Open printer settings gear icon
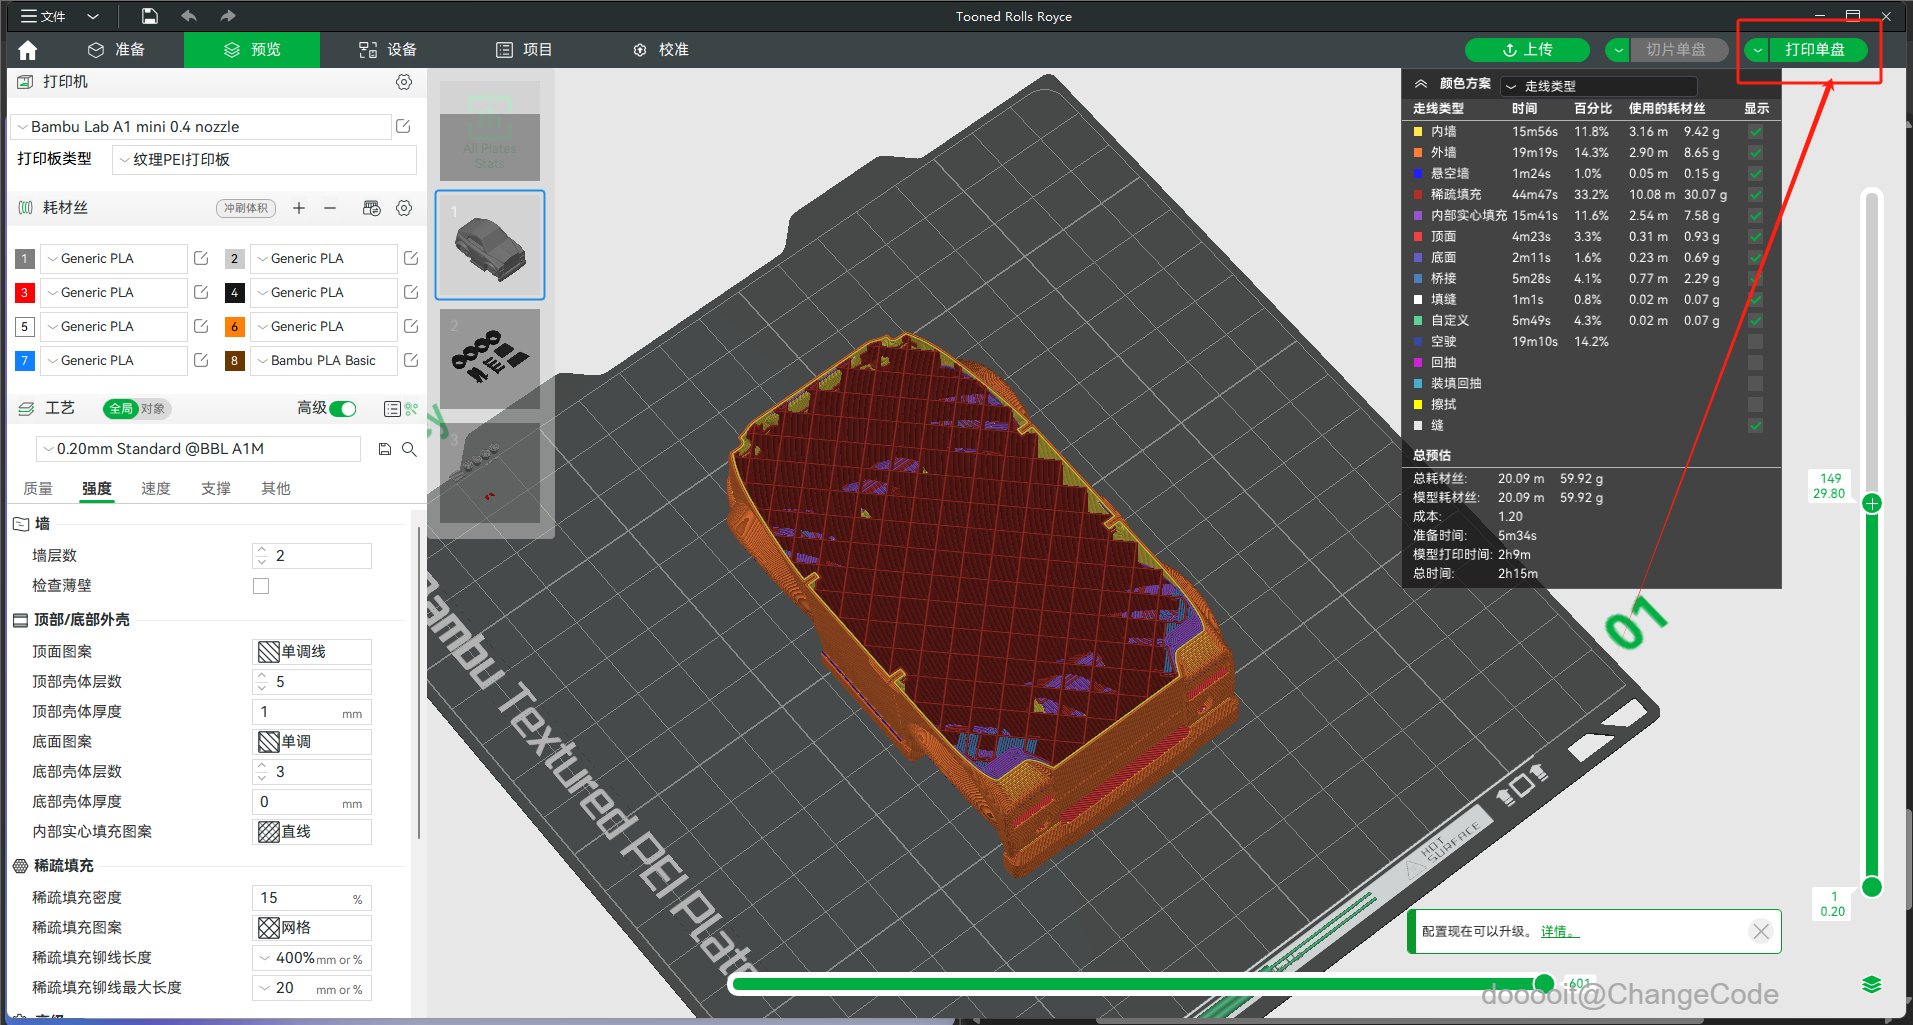The height and width of the screenshot is (1025, 1913). [x=404, y=82]
